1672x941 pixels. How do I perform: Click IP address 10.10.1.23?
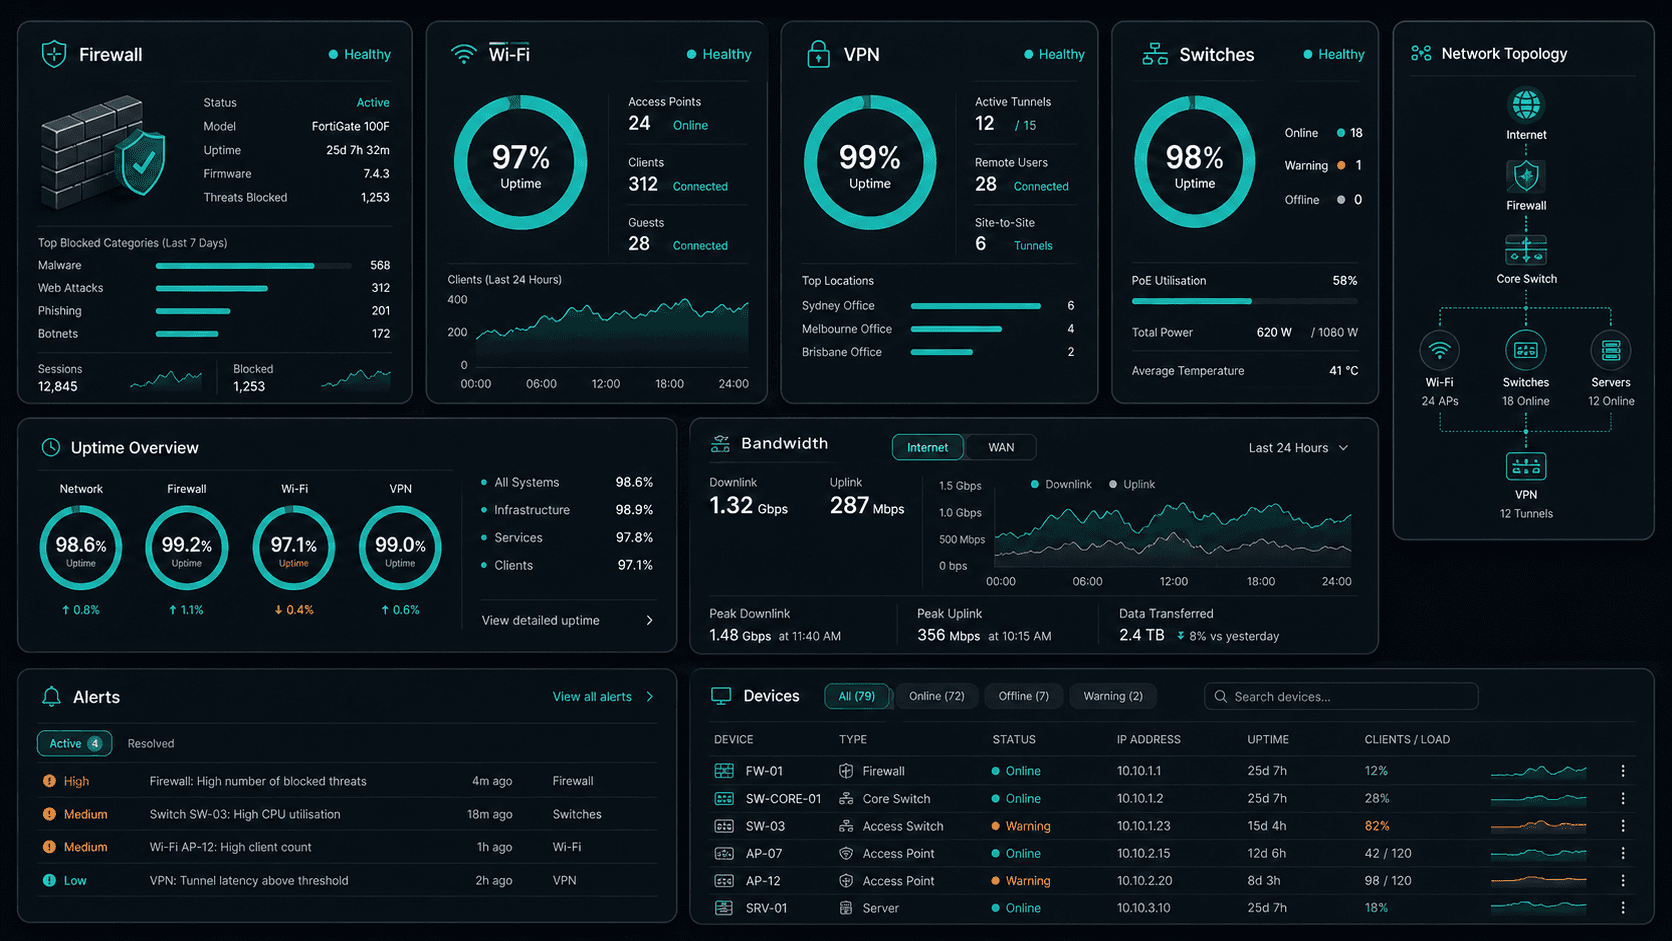1142,826
